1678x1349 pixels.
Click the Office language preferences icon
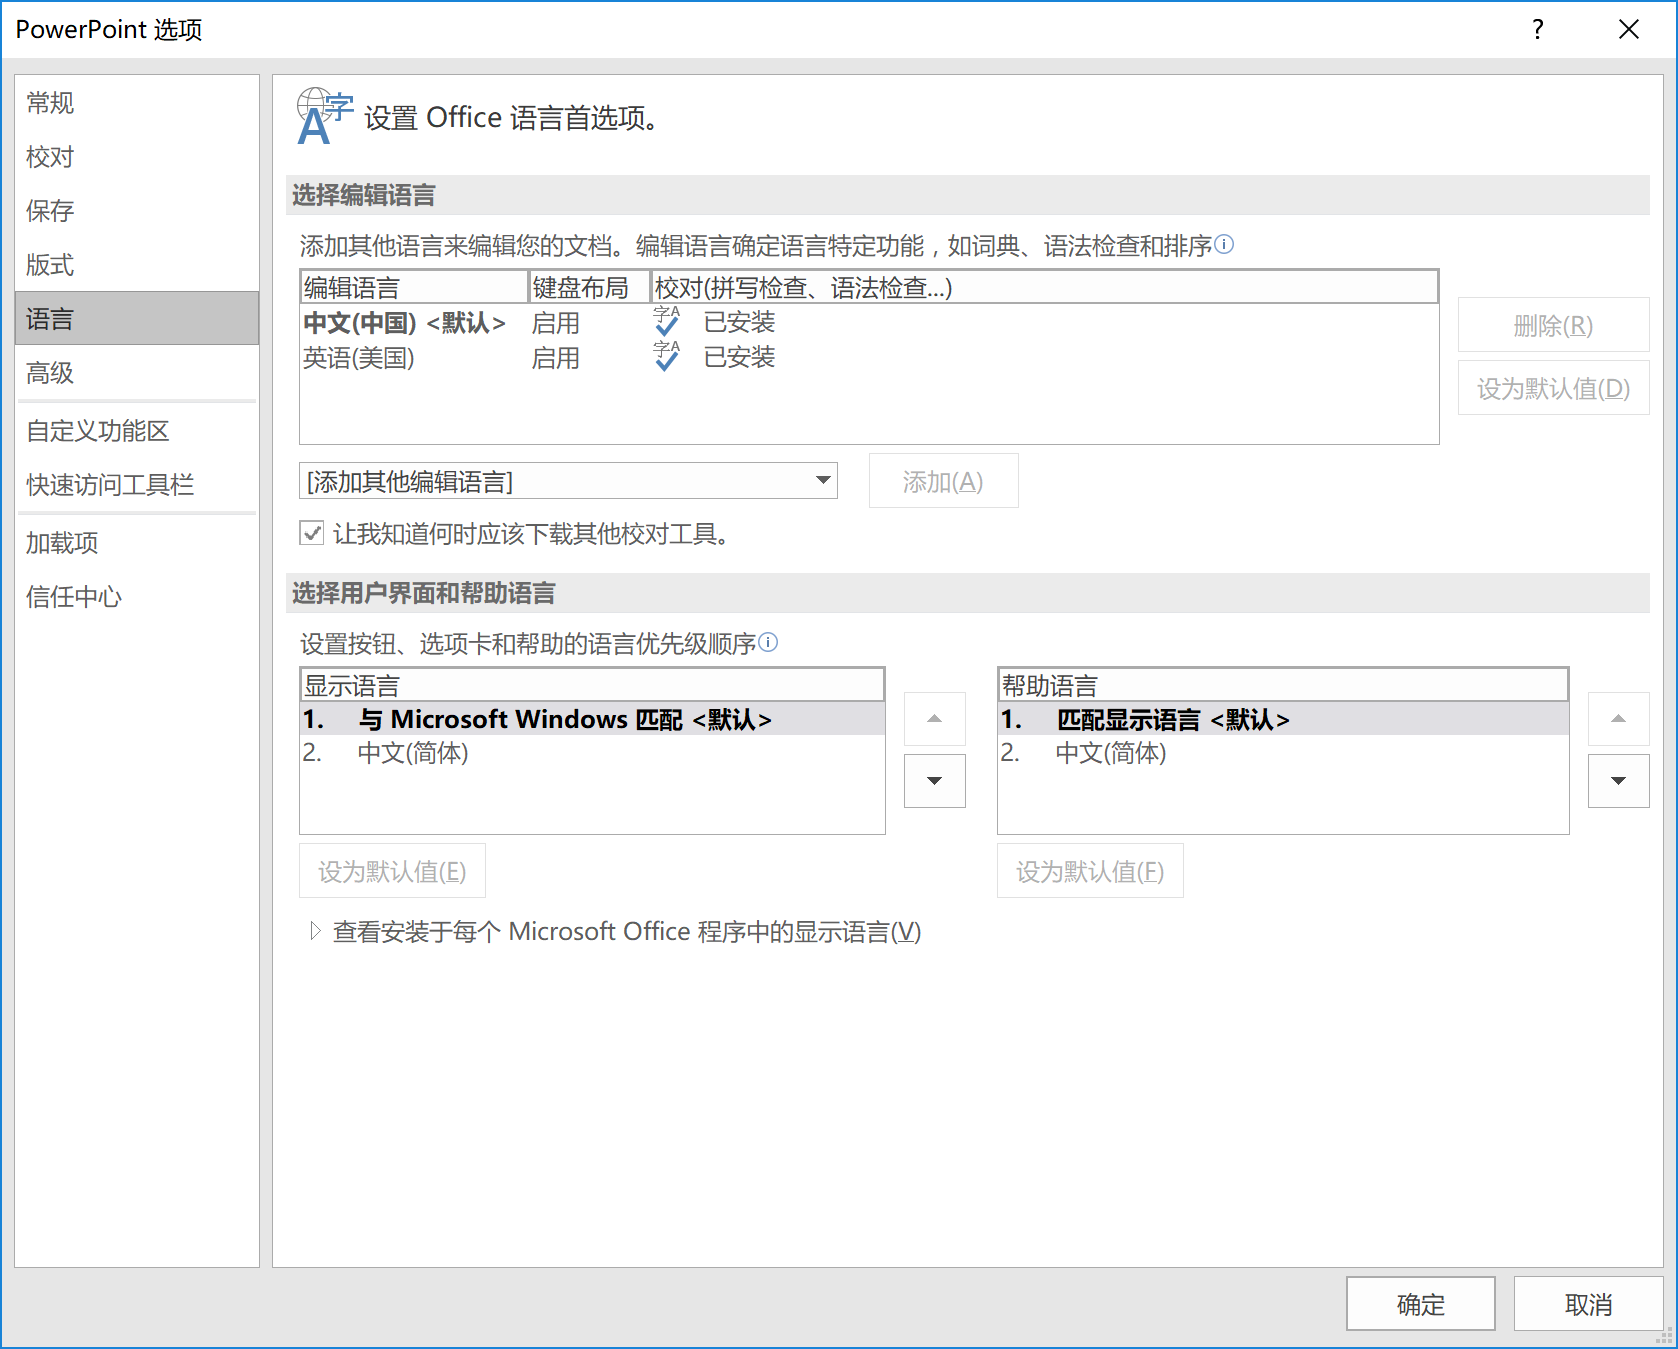[325, 117]
